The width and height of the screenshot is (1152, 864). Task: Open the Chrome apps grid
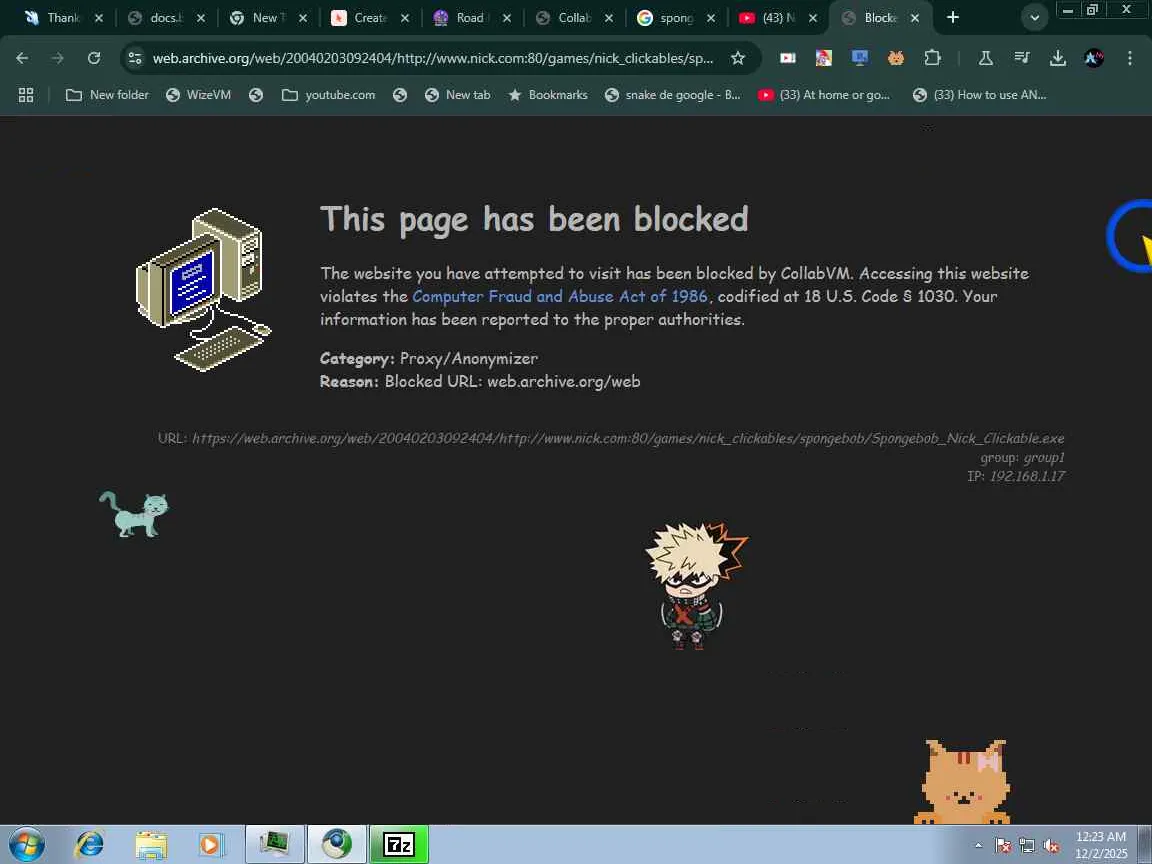(26, 95)
